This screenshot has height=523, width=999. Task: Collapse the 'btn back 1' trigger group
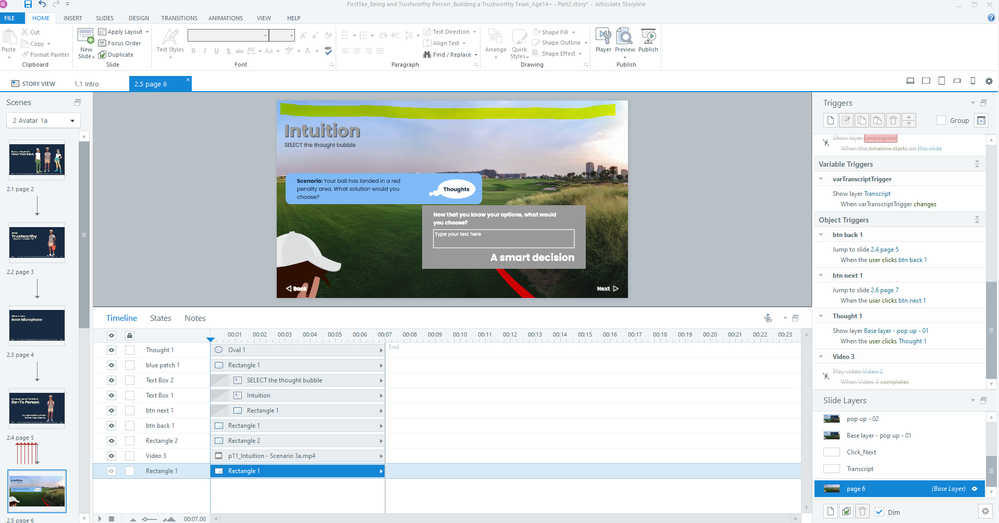point(820,235)
